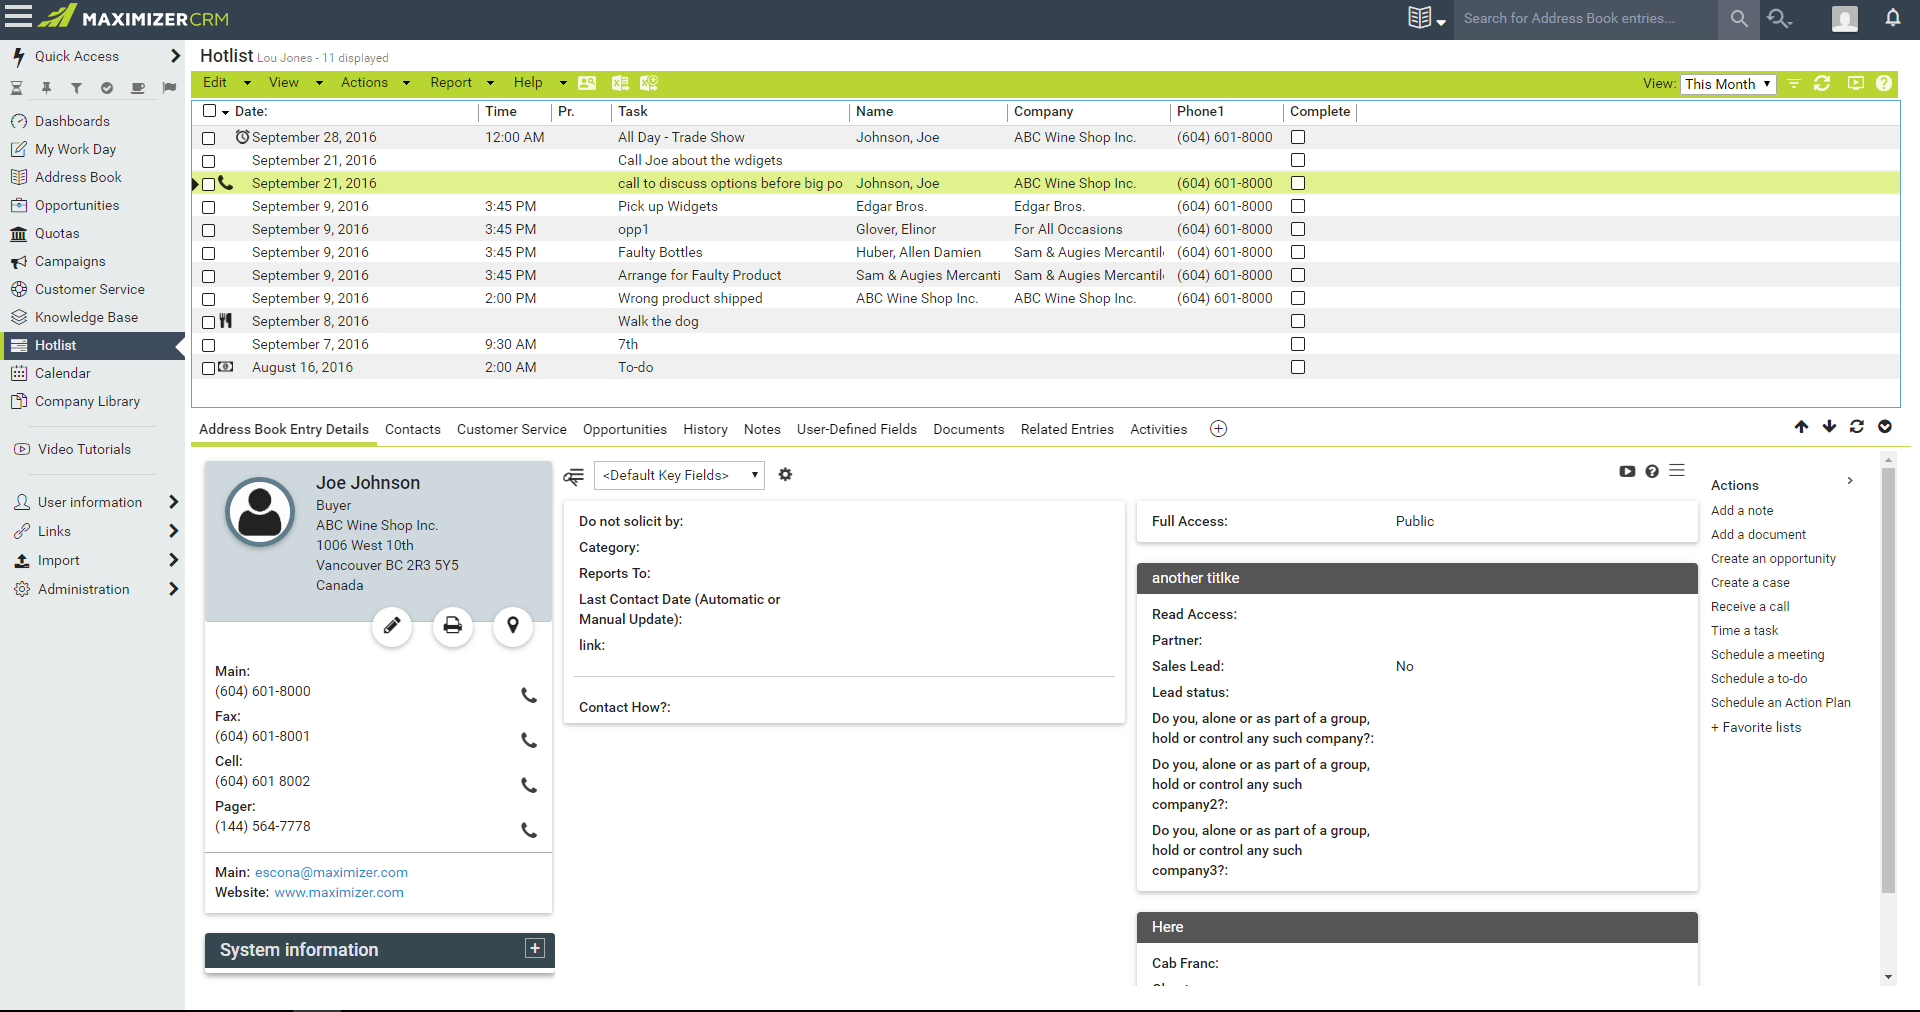Click the pencil edit icon on contact card
The height and width of the screenshot is (1012, 1920).
(392, 626)
